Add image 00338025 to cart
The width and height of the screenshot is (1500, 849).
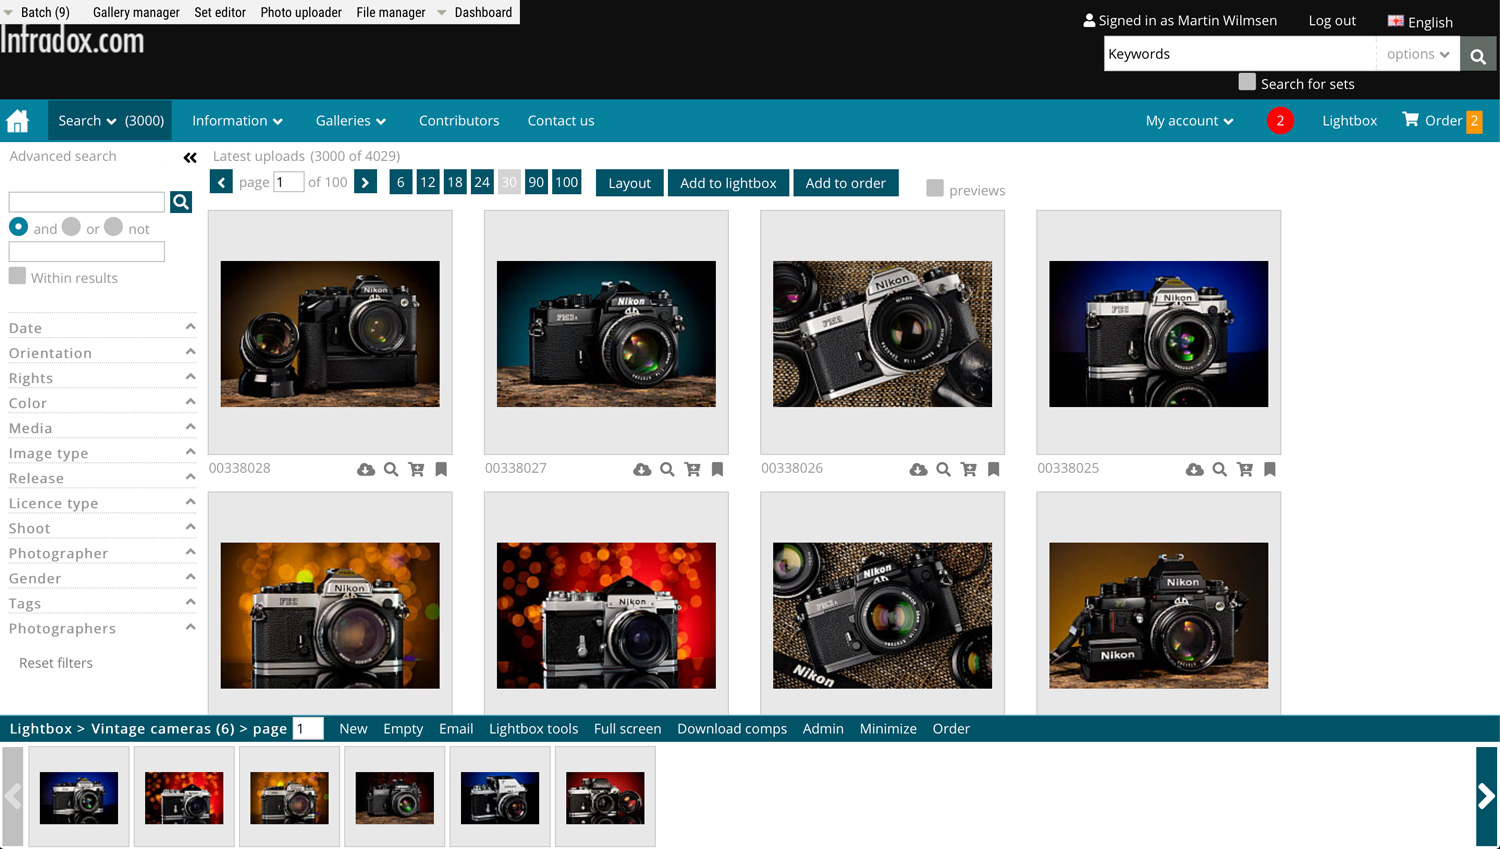pyautogui.click(x=1244, y=469)
